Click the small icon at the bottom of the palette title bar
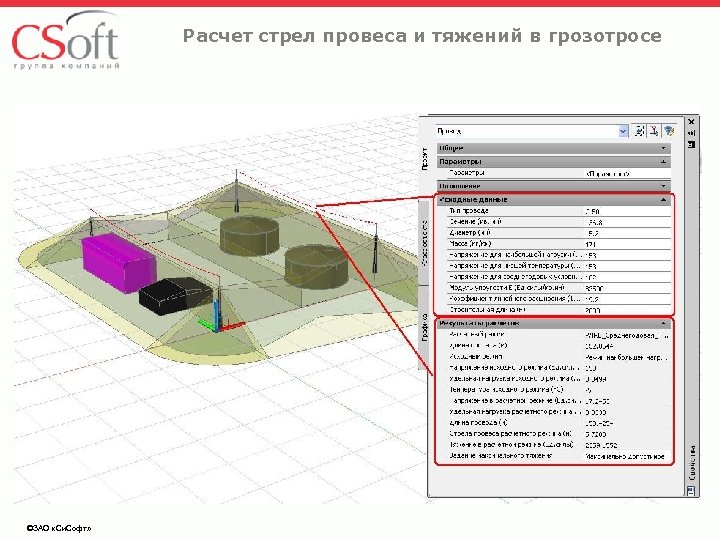Image resolution: width=720 pixels, height=540 pixels. pos(691,491)
